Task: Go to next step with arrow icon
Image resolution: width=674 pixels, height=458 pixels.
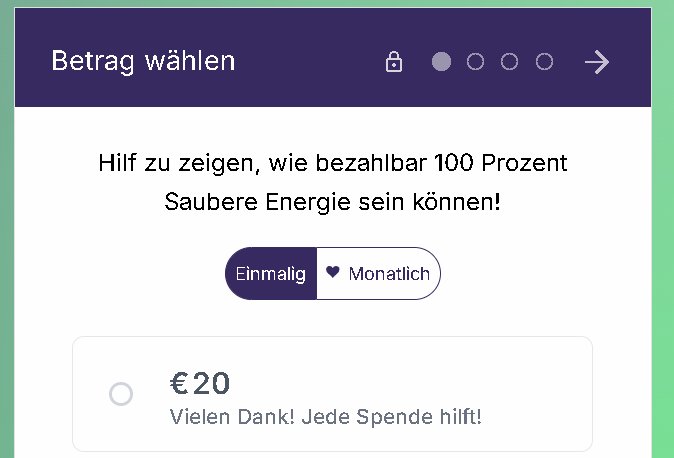Action: (x=597, y=62)
